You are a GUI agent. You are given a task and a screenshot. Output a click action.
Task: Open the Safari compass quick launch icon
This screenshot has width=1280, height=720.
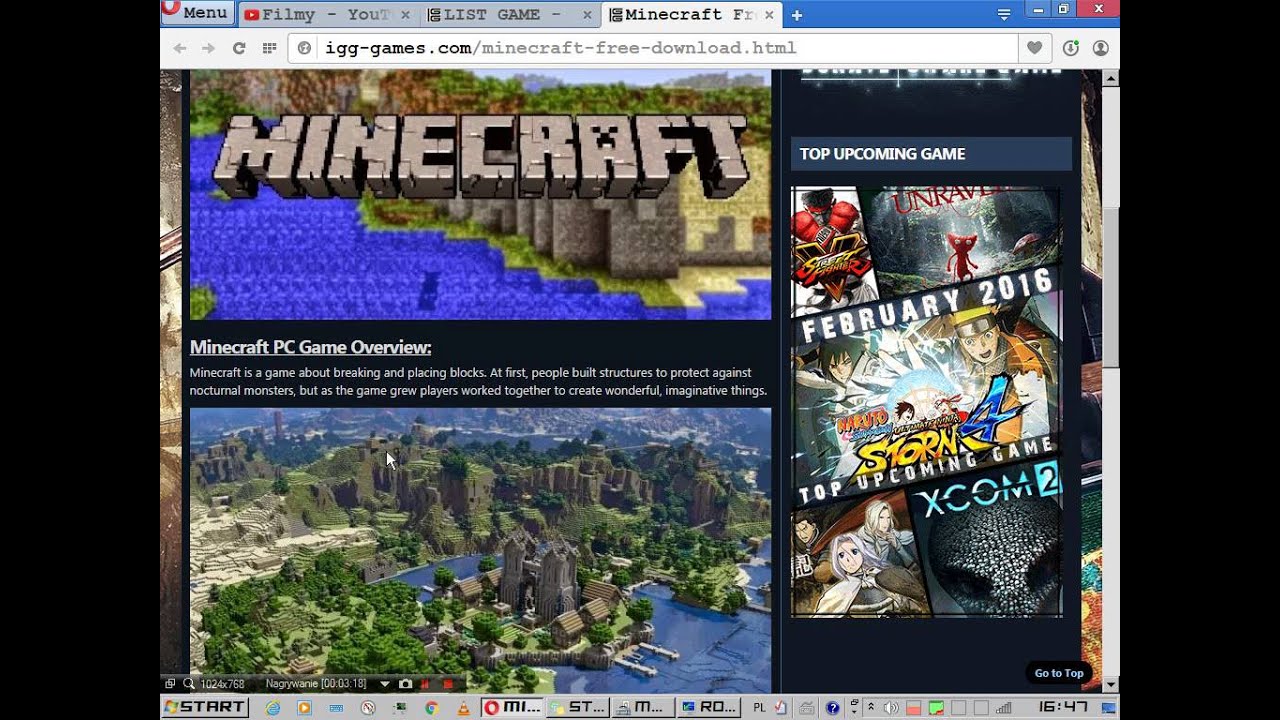(x=368, y=708)
